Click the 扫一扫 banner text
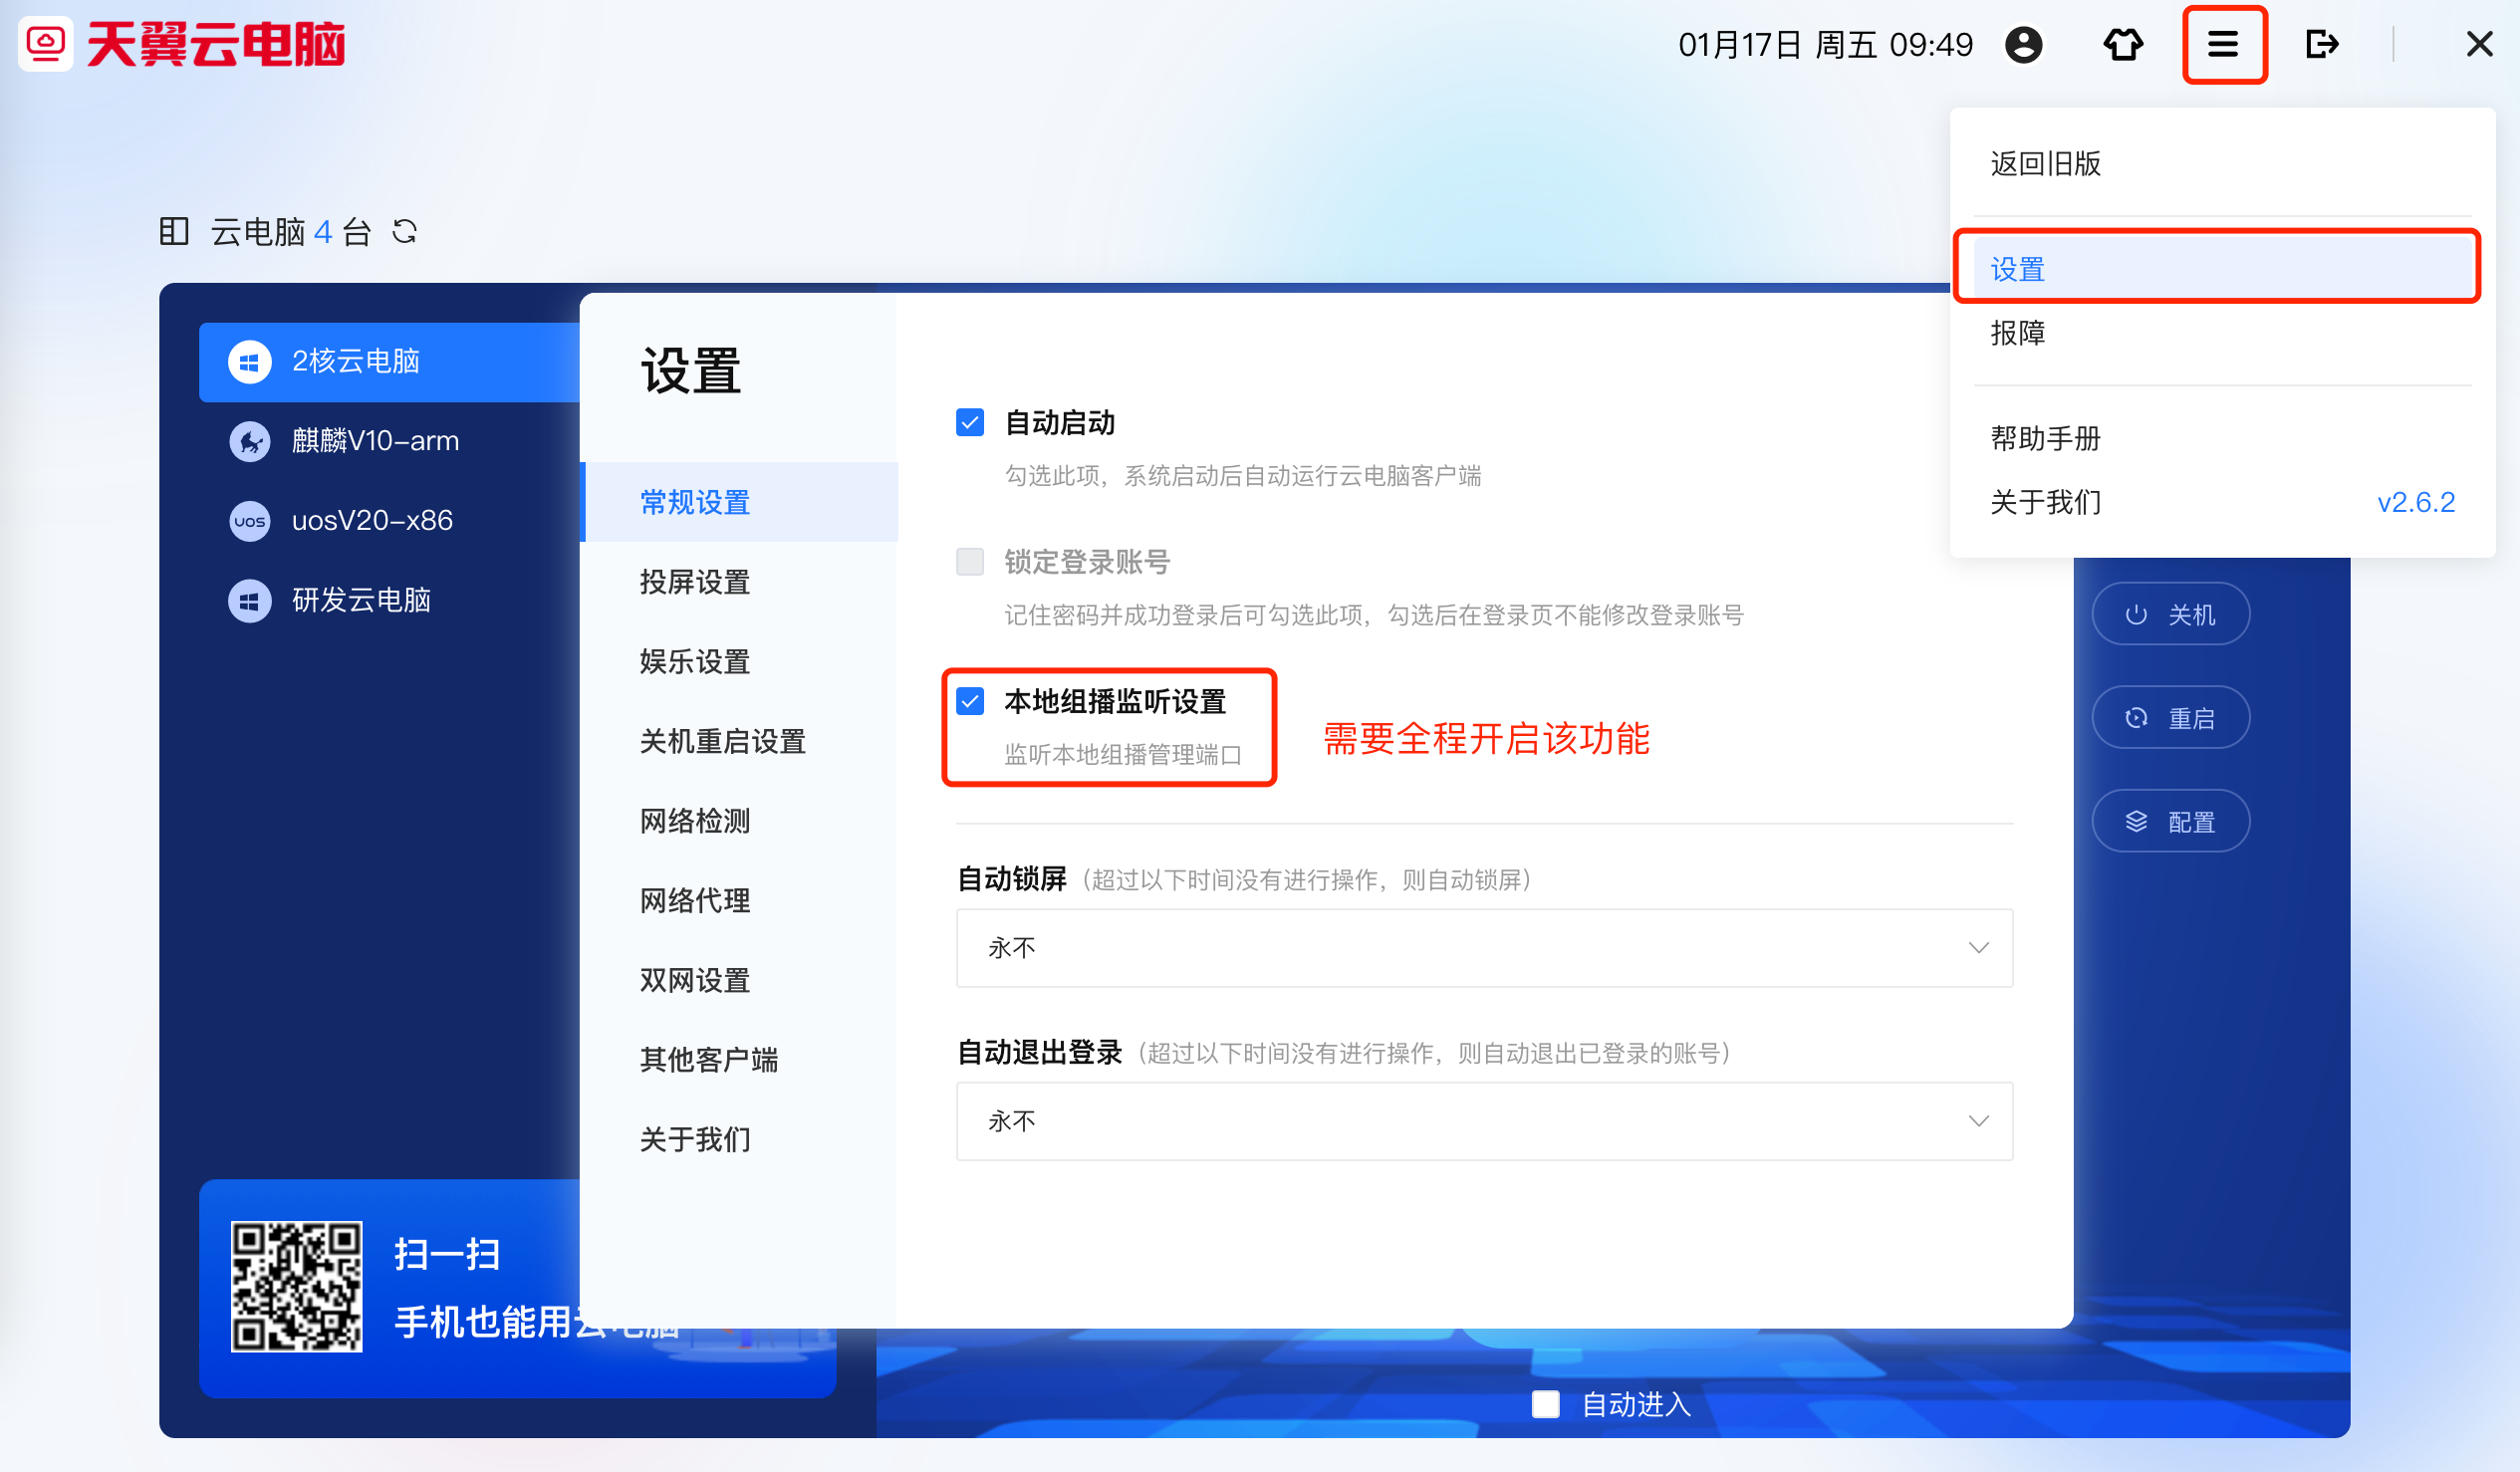This screenshot has height=1472, width=2520. point(447,1255)
